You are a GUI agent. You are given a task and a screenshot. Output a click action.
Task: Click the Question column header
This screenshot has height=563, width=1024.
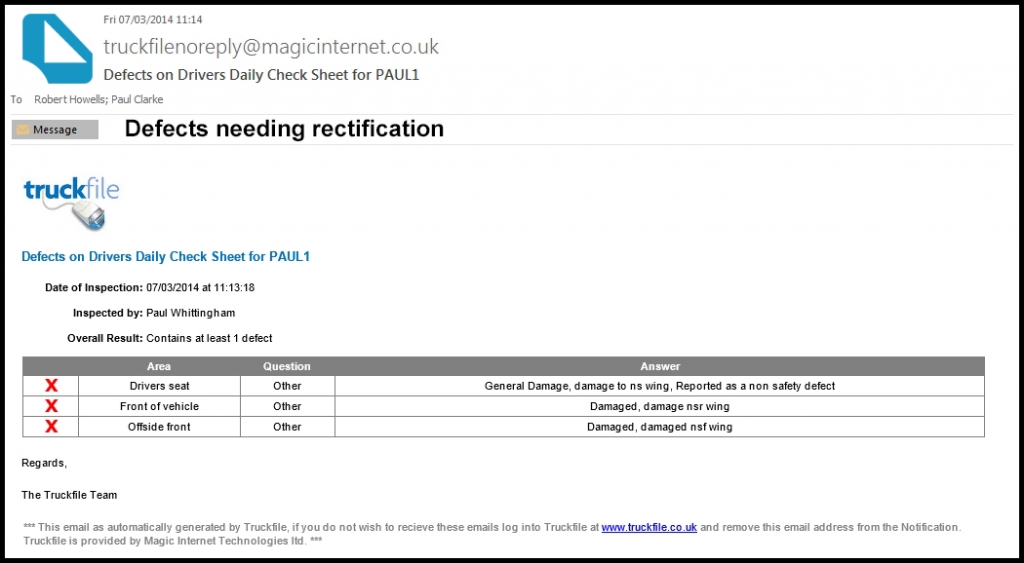pyautogui.click(x=287, y=366)
